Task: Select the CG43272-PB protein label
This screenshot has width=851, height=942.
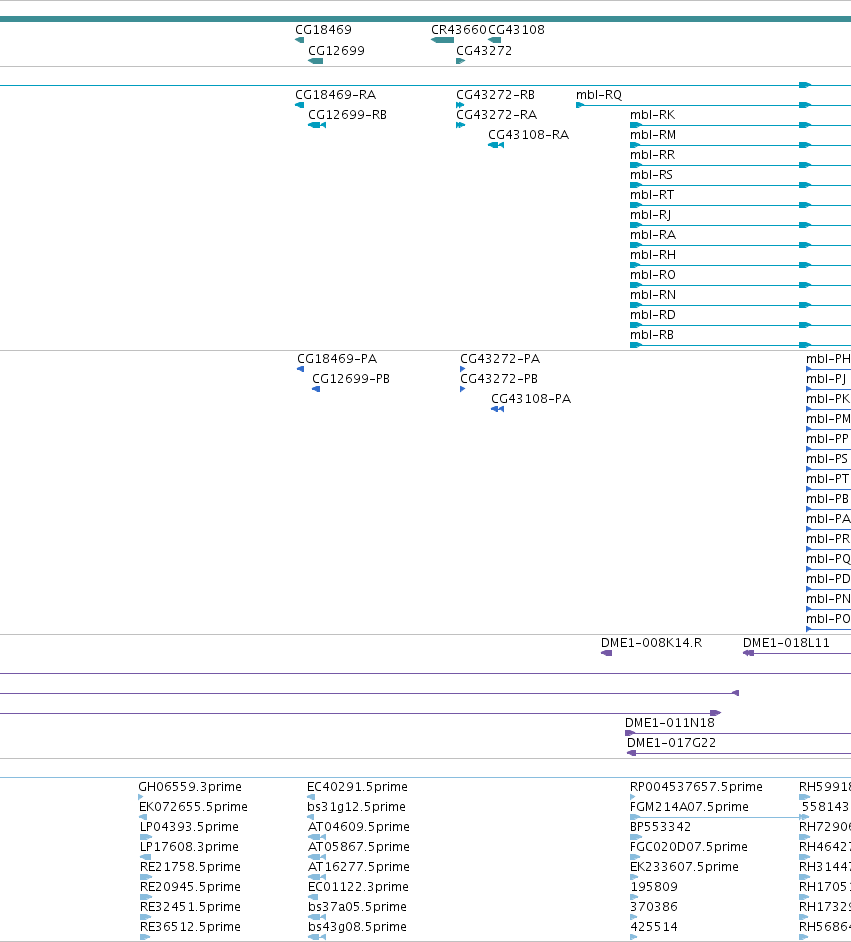Action: click(x=499, y=378)
